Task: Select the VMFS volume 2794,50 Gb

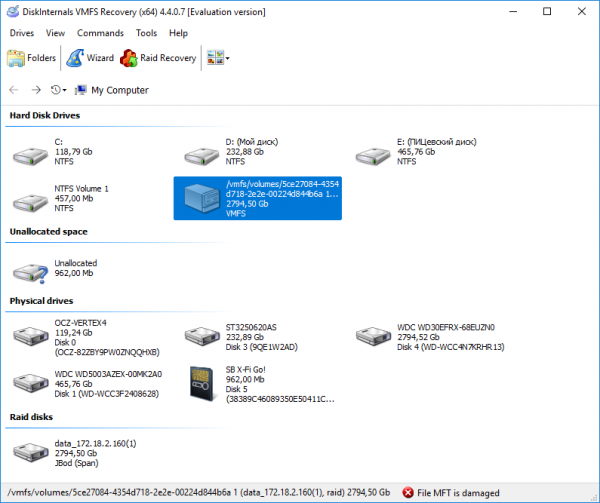Action: coord(257,198)
